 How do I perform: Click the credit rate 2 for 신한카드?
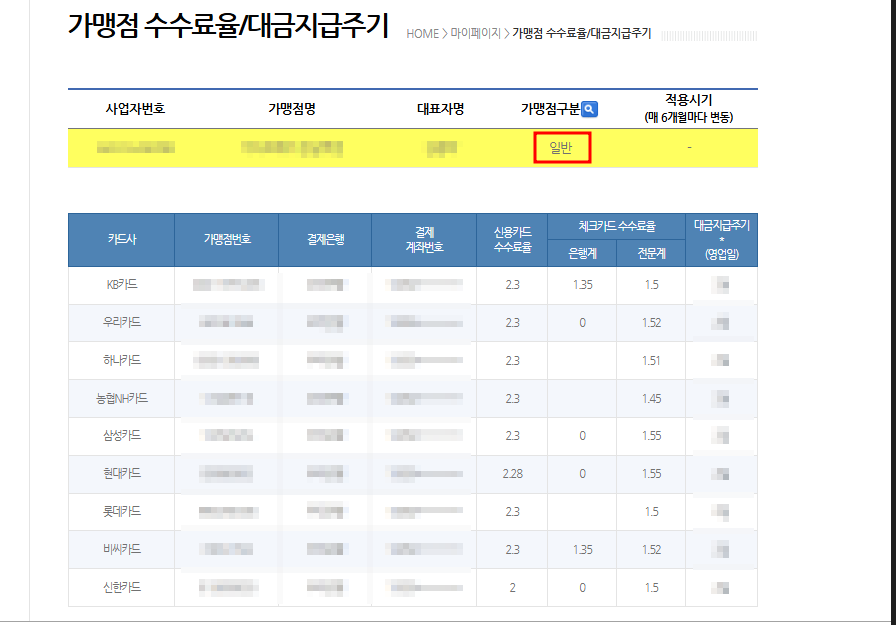513,587
